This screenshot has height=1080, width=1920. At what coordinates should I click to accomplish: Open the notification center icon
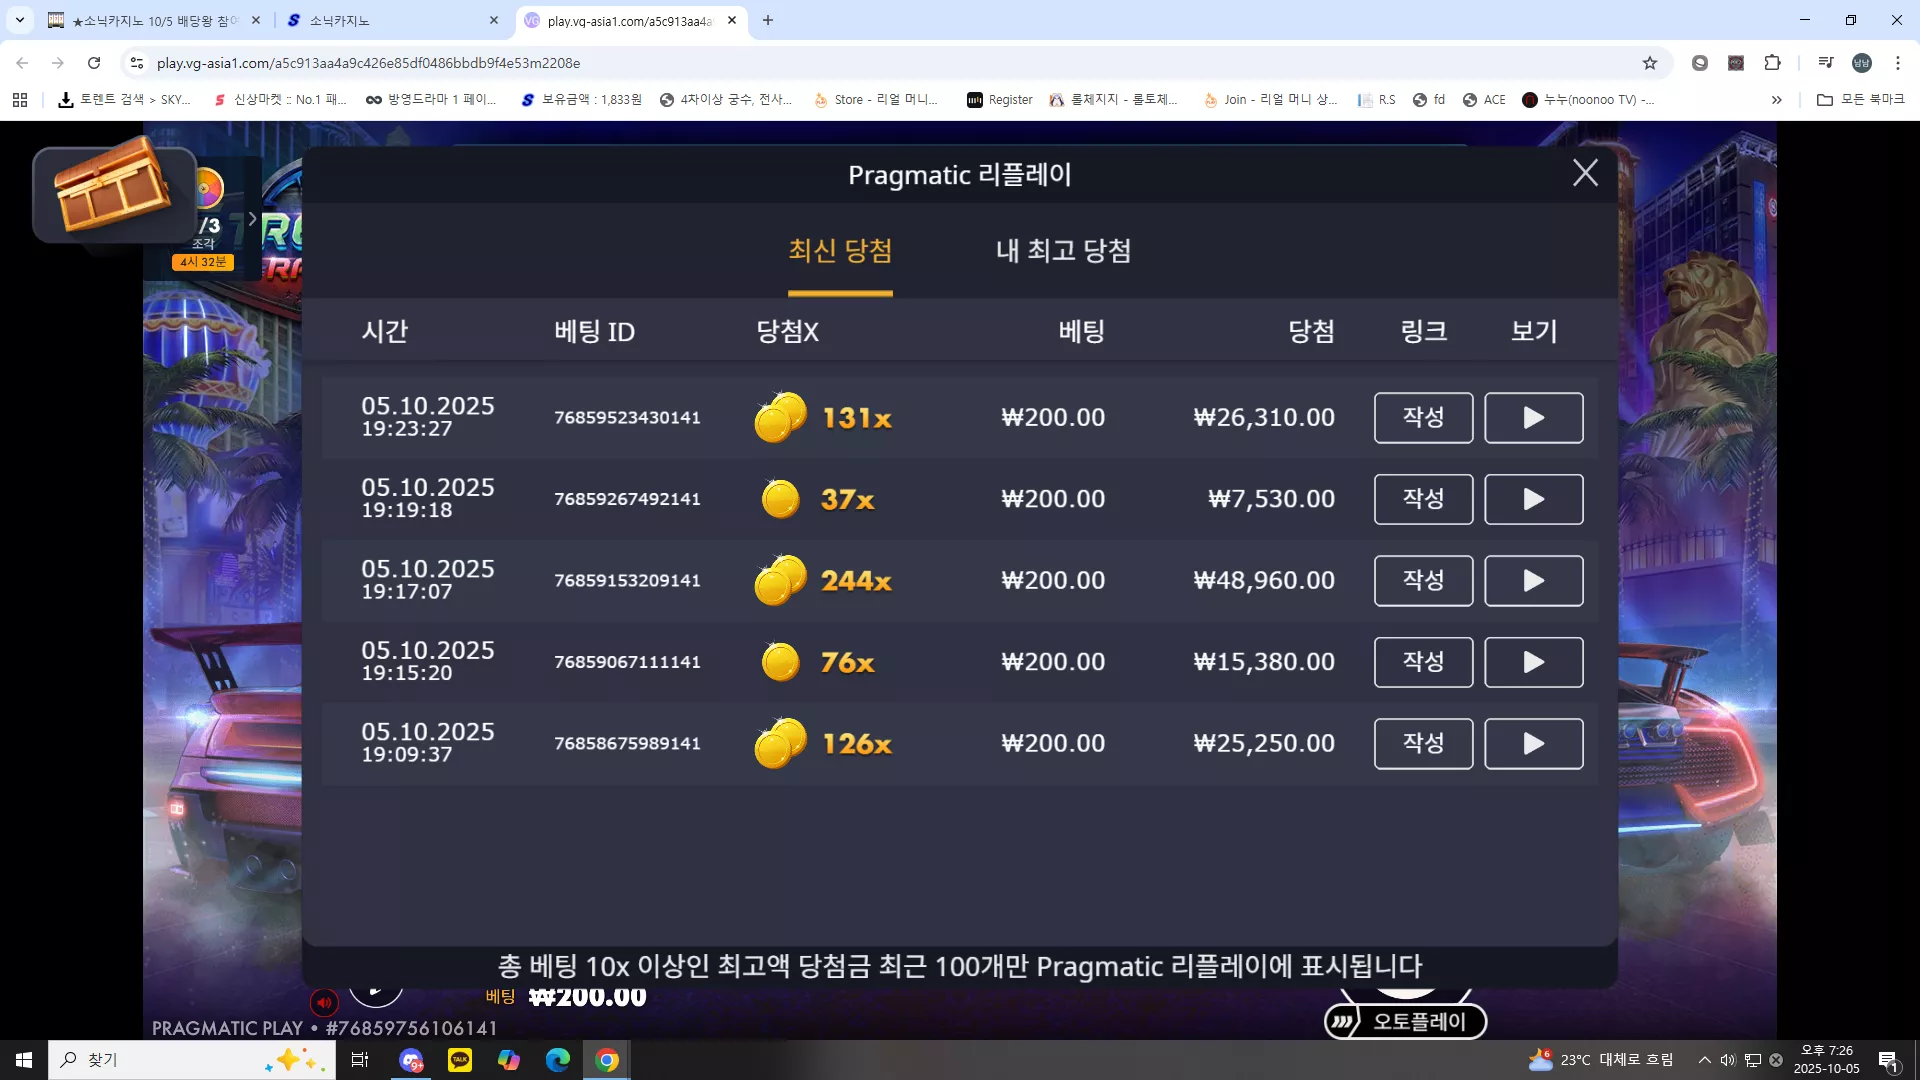pyautogui.click(x=1888, y=1061)
